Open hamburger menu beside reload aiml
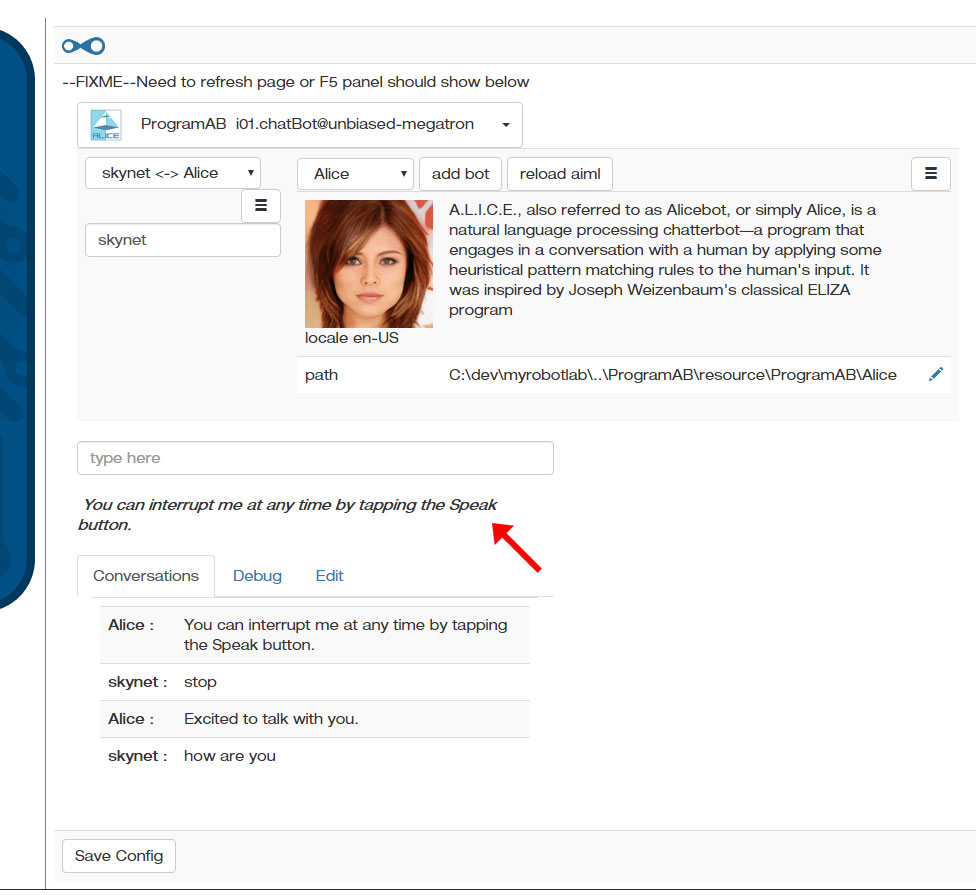This screenshot has width=976, height=895. [x=931, y=174]
